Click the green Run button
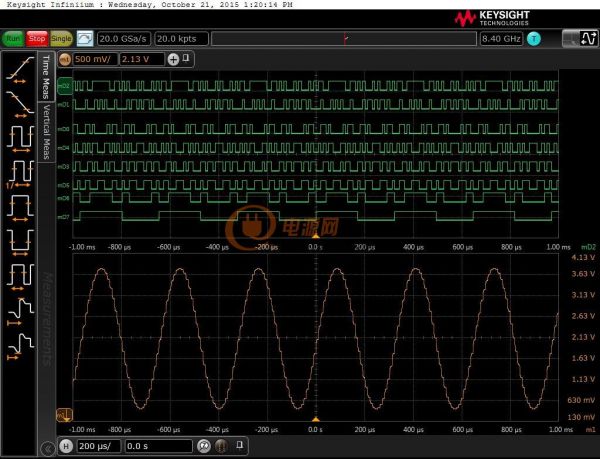This screenshot has height=459, width=600. point(13,39)
